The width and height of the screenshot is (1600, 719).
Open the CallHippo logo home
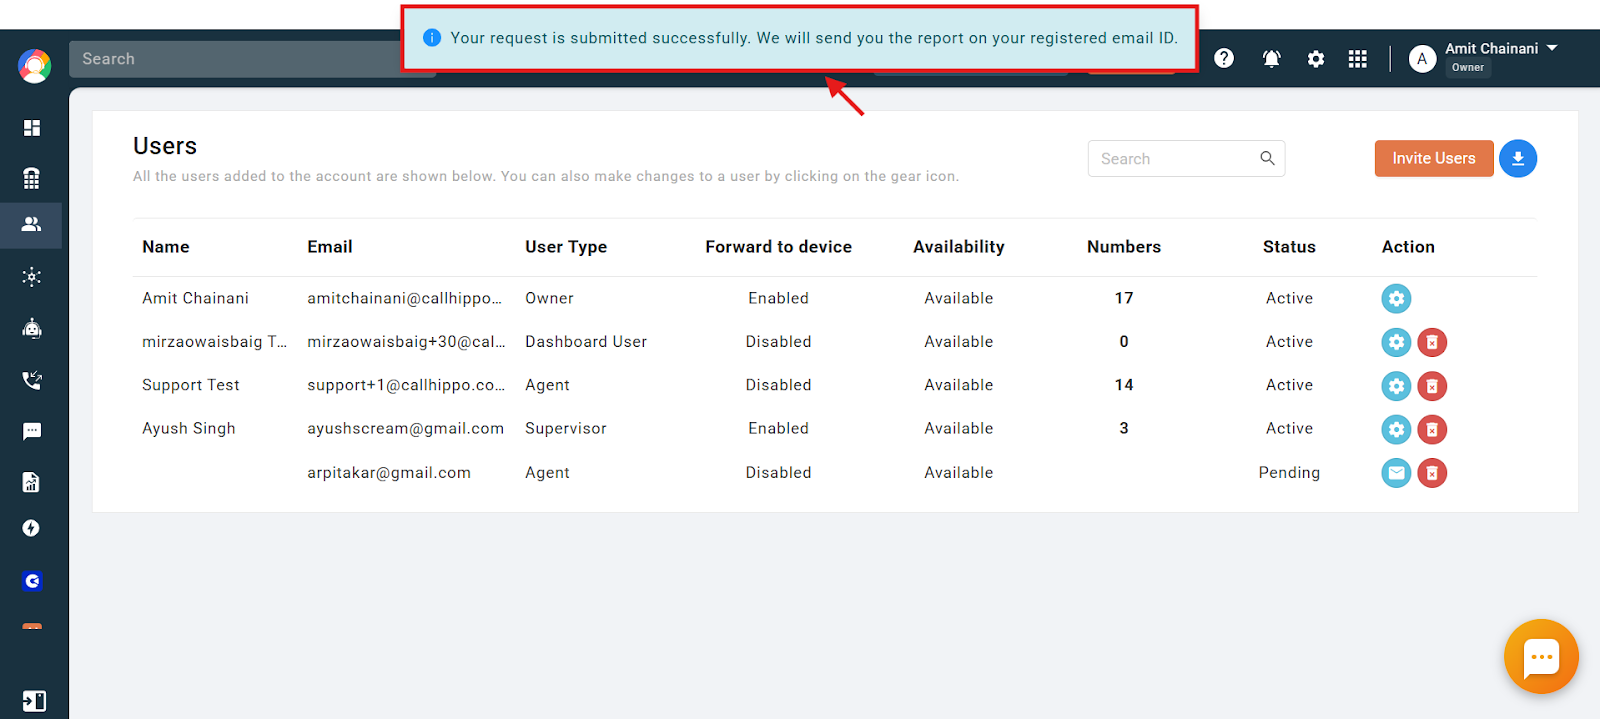pos(34,66)
